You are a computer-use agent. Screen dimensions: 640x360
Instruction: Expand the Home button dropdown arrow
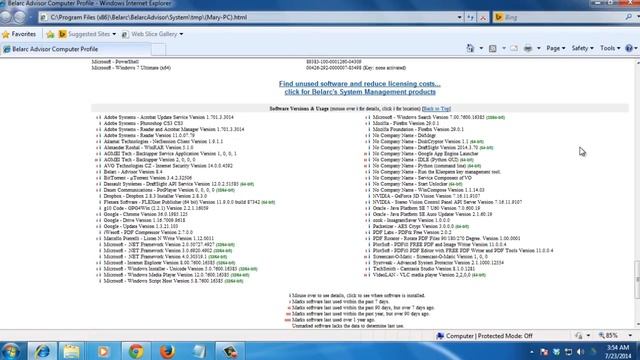[x=481, y=48]
